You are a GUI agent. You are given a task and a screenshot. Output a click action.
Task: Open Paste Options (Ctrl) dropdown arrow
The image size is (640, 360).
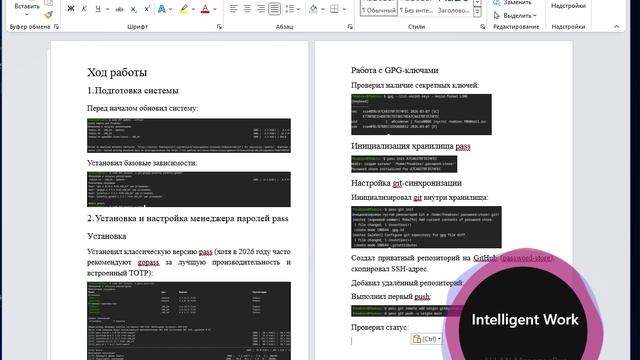(x=439, y=339)
